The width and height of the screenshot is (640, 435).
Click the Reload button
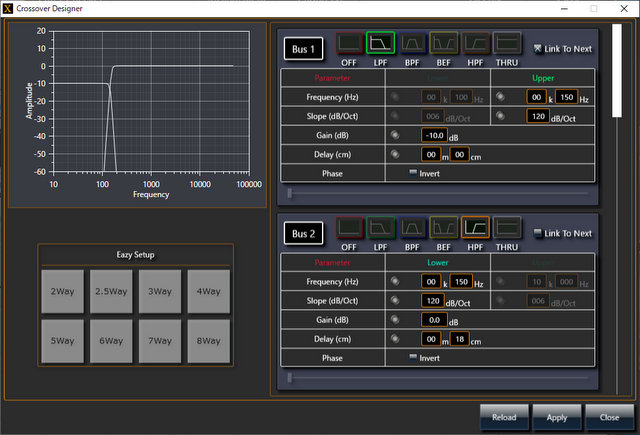(x=504, y=416)
